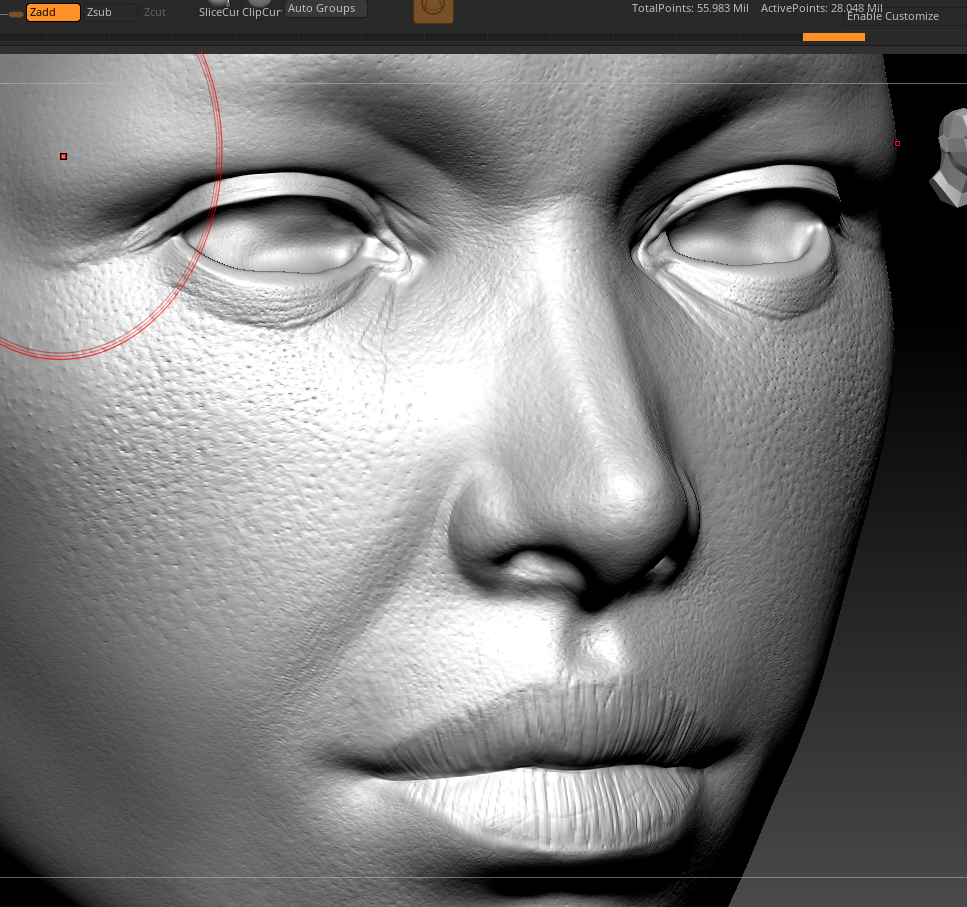Click the ActivePoints count readout
The width and height of the screenshot is (967, 907).
[821, 9]
